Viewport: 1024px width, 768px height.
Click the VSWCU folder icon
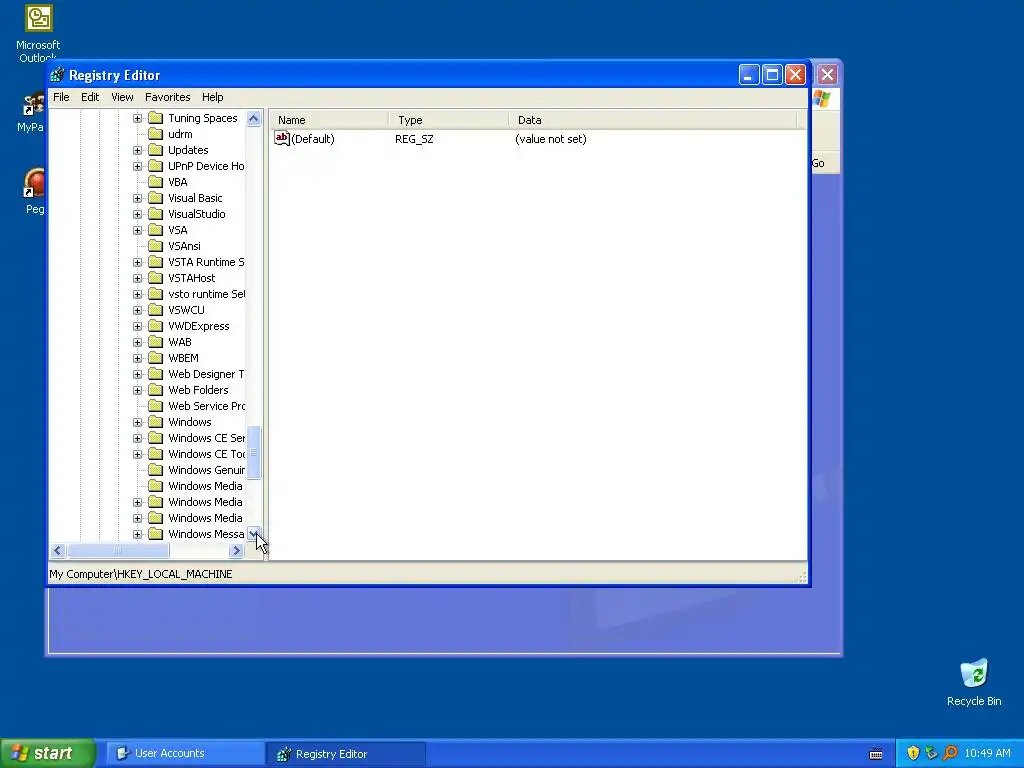click(155, 310)
